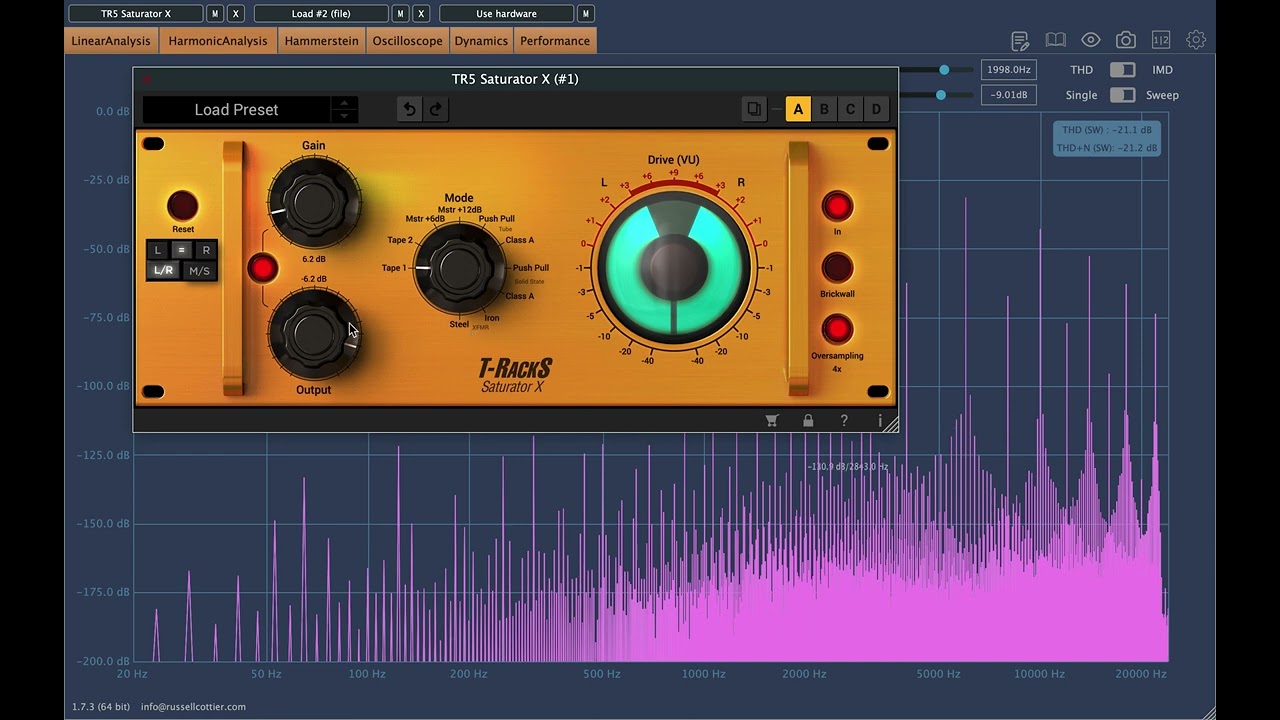Switch to L/R processing mode
The image size is (1280, 720).
(x=163, y=271)
